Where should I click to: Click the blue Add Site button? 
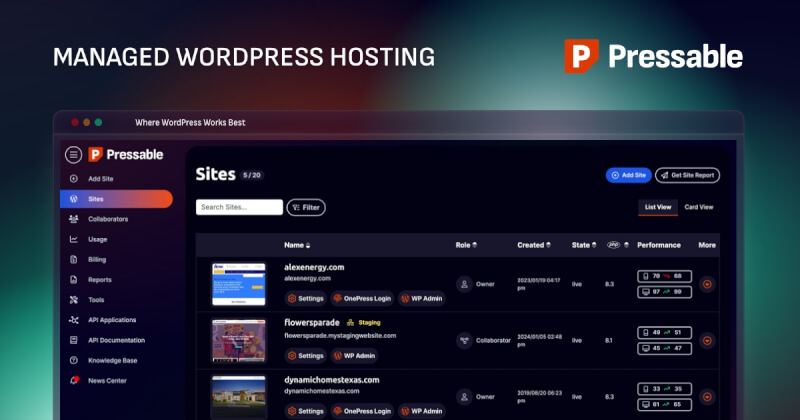coord(629,175)
